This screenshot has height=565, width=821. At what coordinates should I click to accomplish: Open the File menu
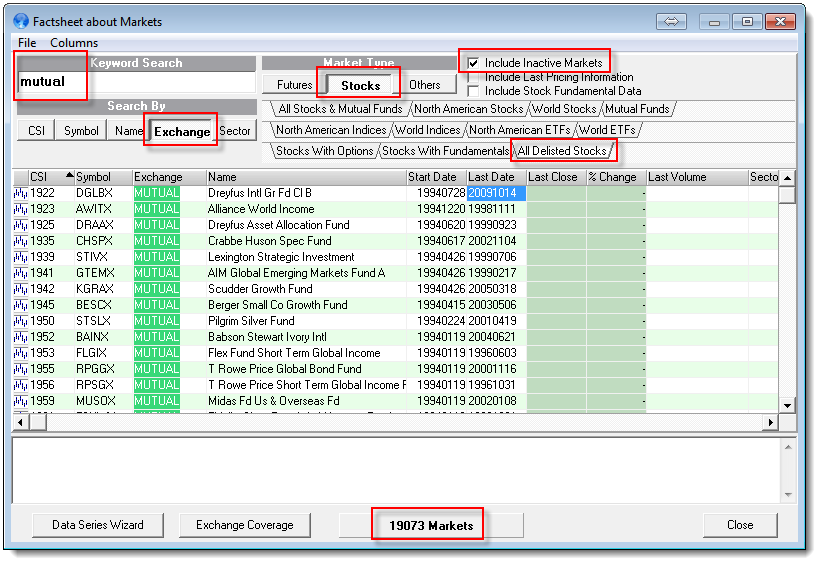(x=27, y=43)
